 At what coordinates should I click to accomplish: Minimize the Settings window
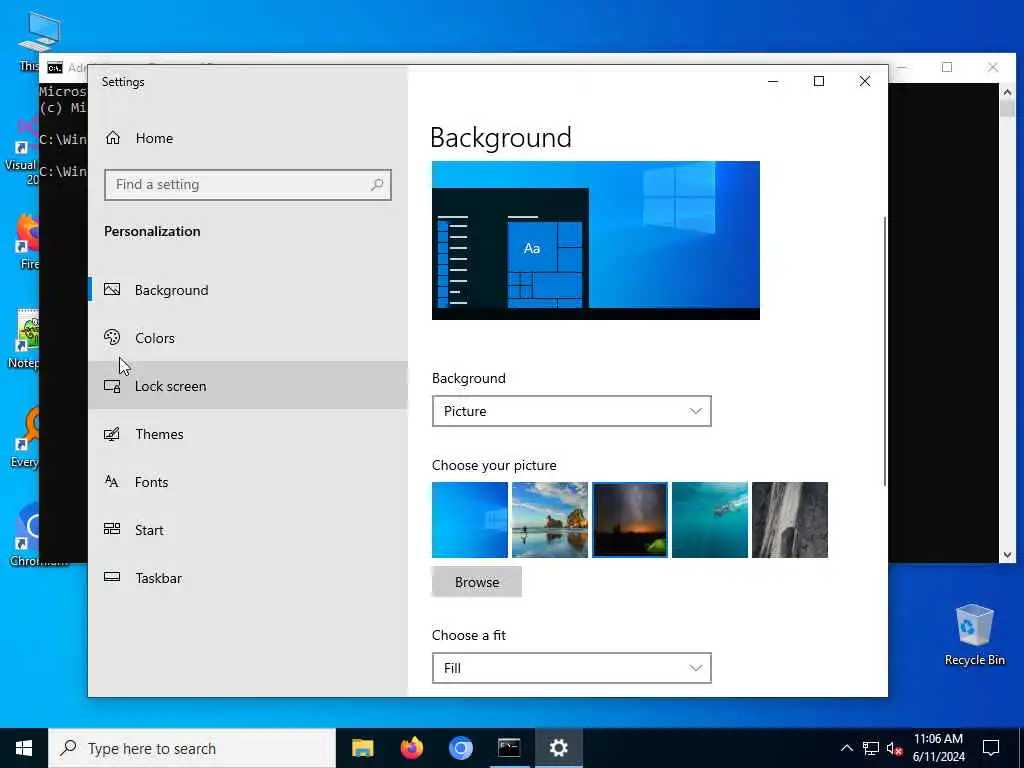773,81
